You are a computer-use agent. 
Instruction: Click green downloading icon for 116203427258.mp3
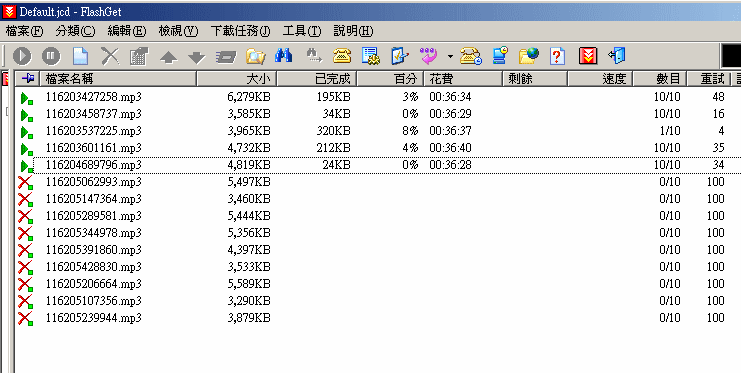tap(27, 98)
